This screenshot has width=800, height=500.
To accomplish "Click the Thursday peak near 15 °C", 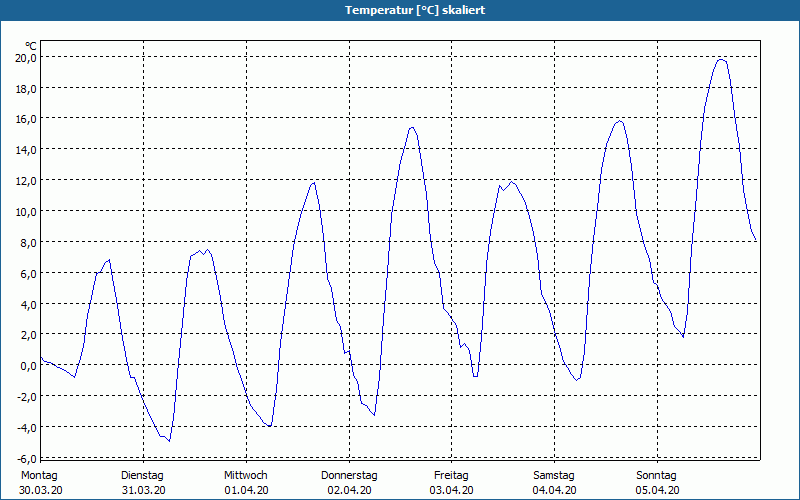I will (x=412, y=128).
